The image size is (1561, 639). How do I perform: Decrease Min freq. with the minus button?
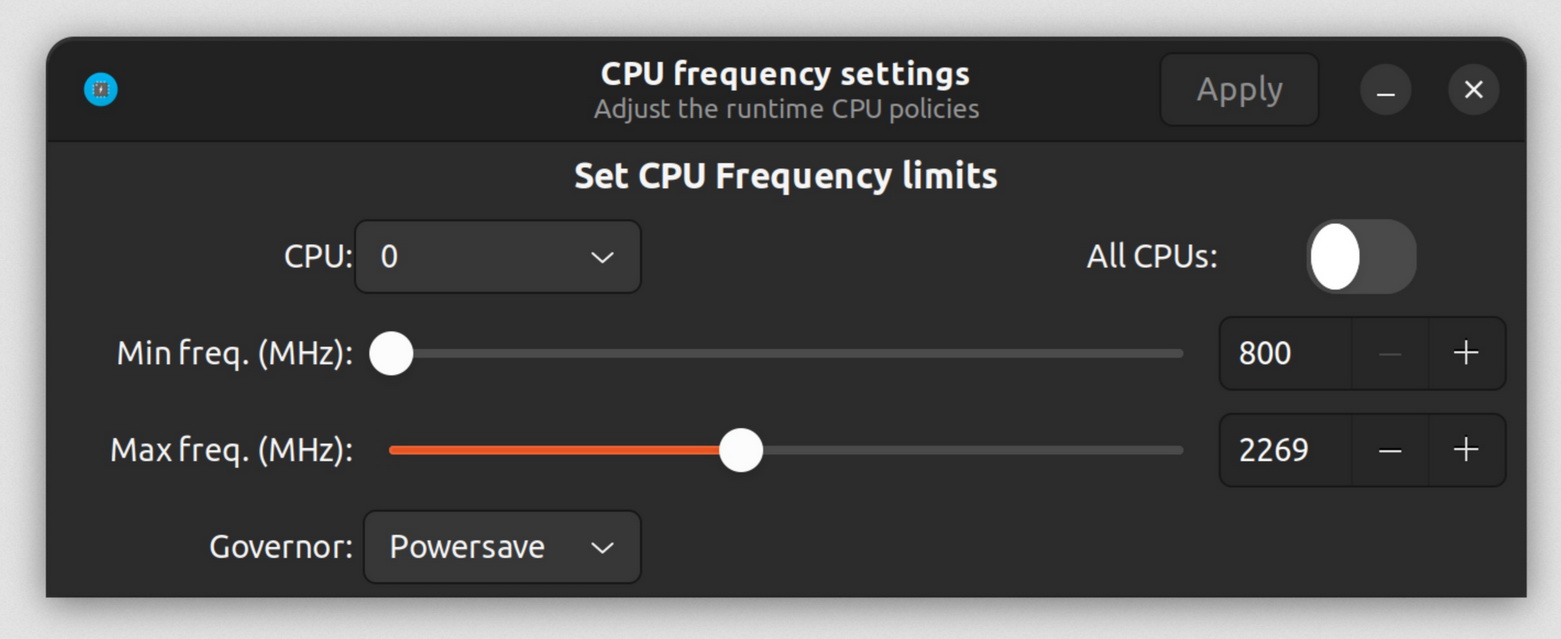click(1390, 353)
